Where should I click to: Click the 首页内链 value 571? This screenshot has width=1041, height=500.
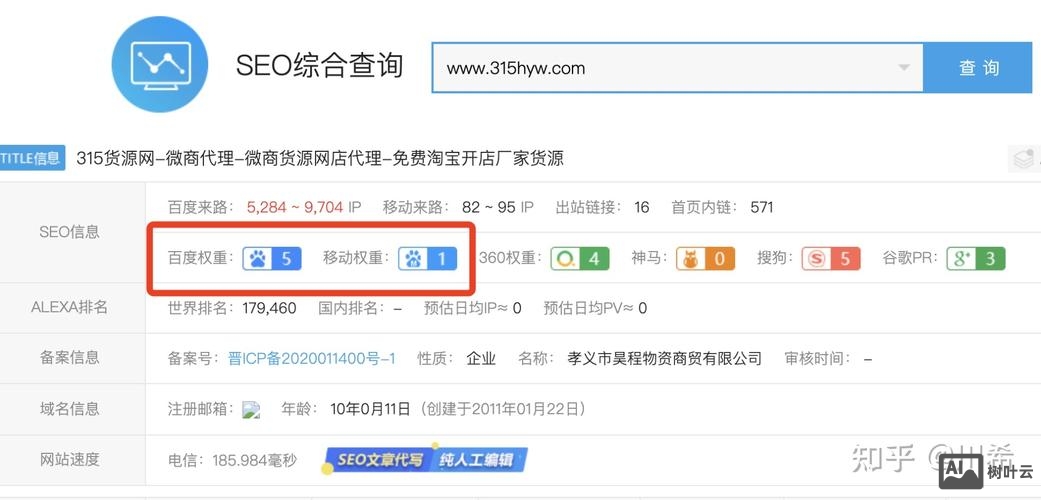click(761, 207)
